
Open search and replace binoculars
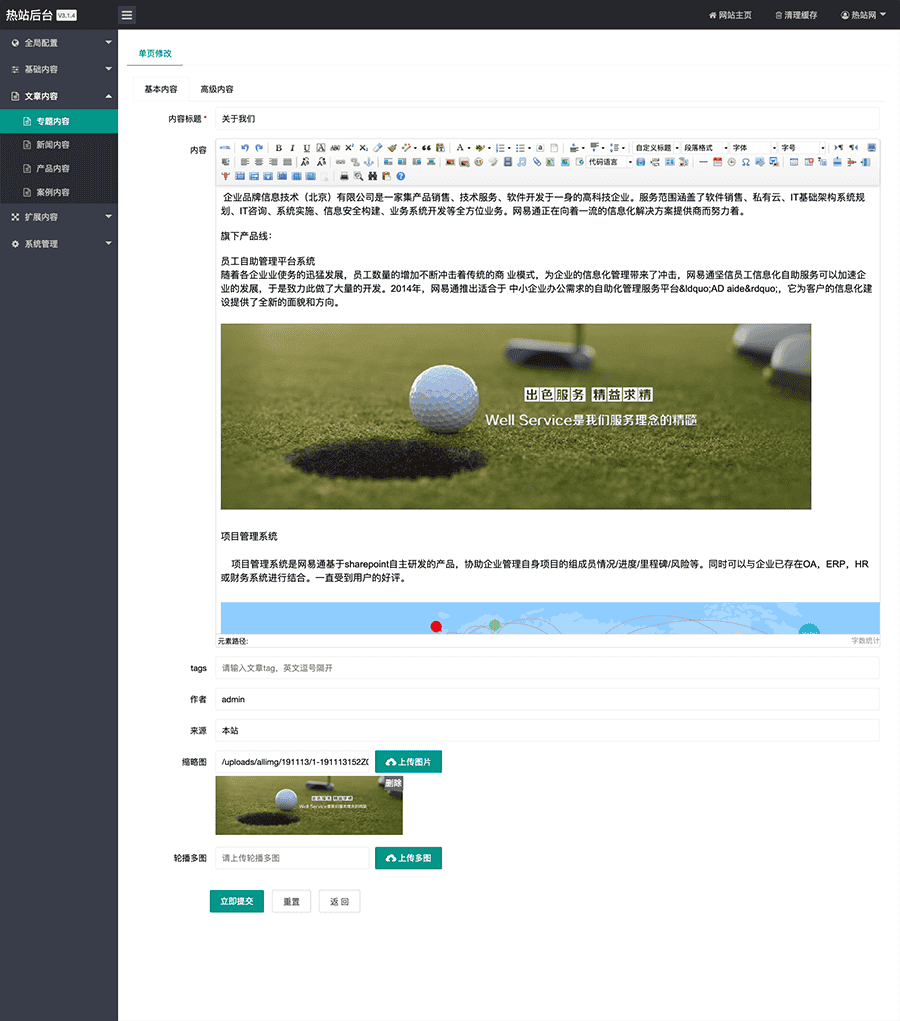pos(373,176)
